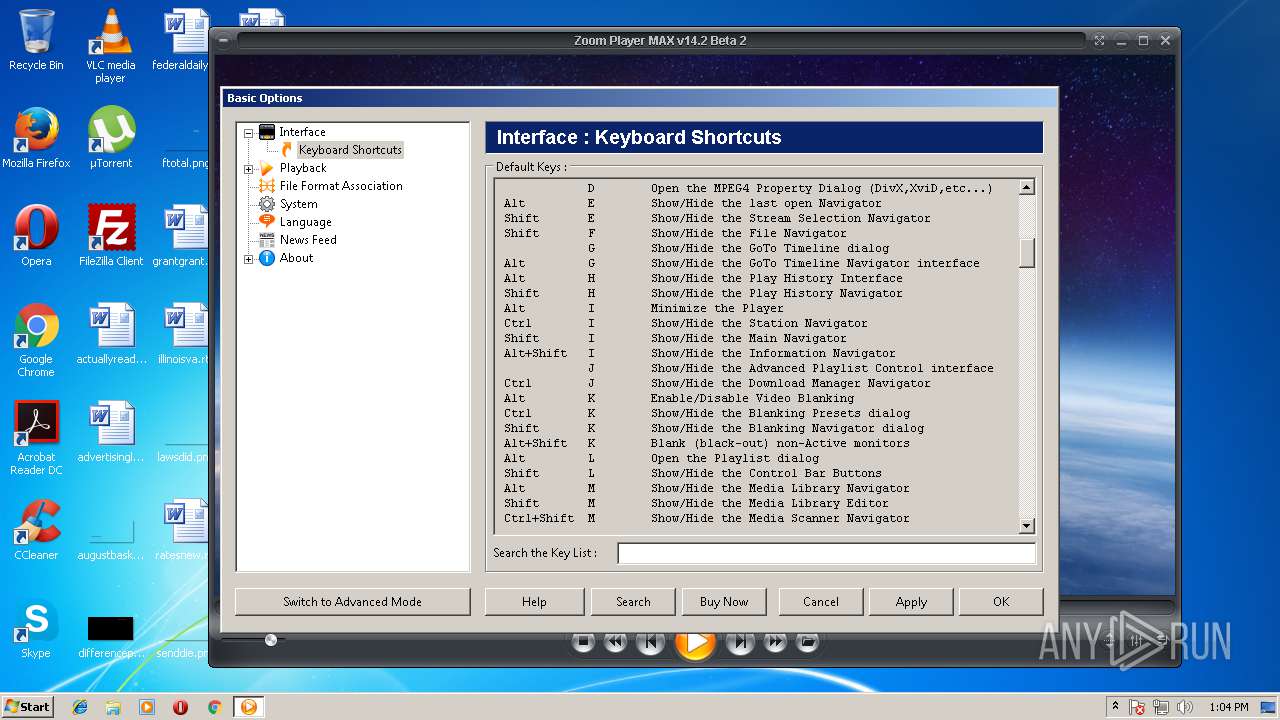Open file using the folder button

click(808, 642)
